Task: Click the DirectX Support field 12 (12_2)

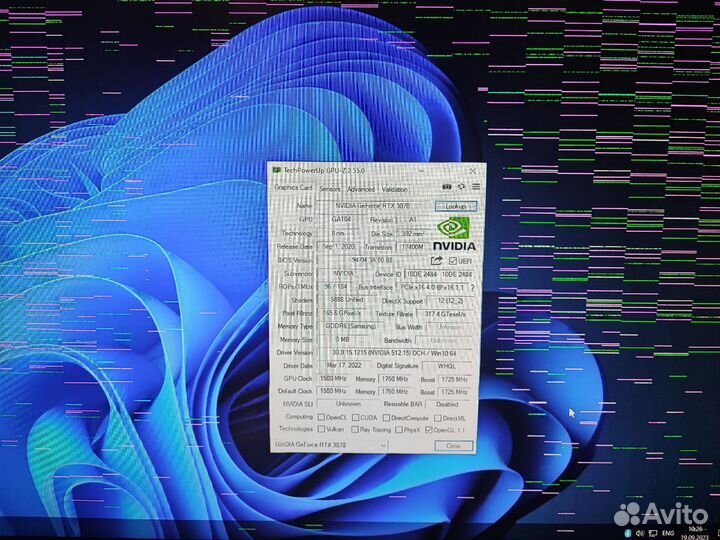Action: click(450, 301)
